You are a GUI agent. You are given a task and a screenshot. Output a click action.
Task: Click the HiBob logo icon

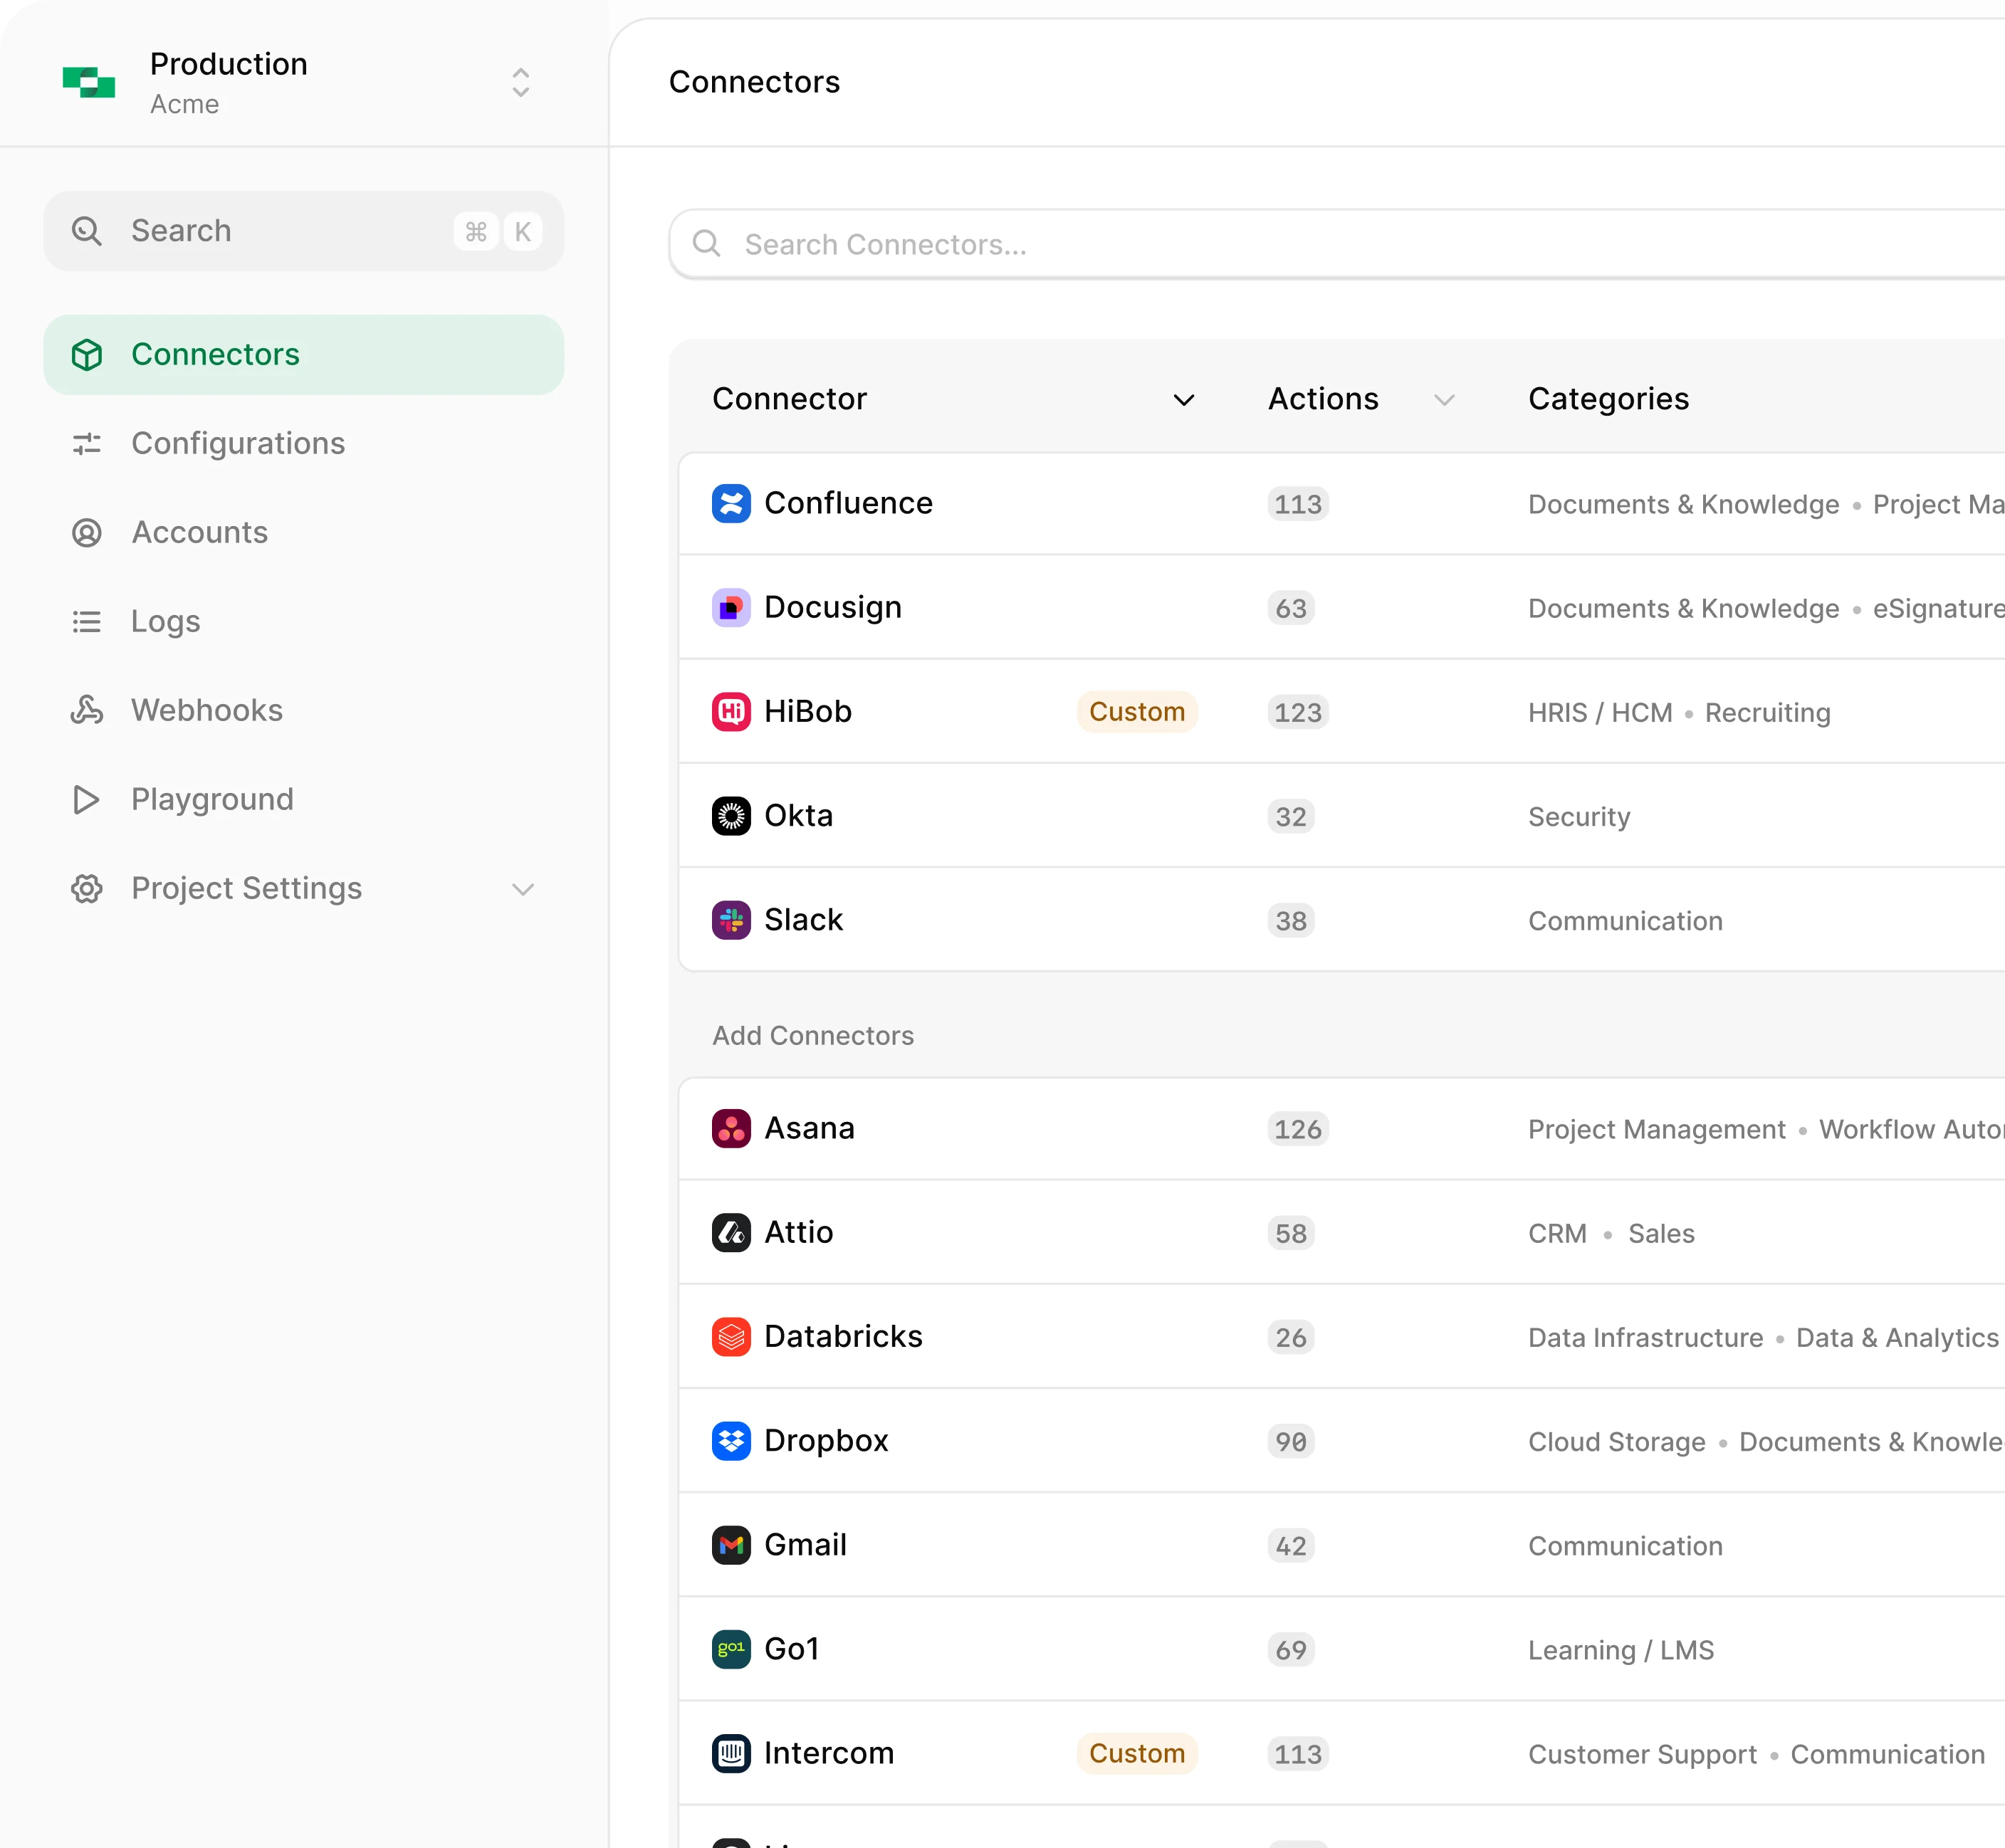tap(731, 711)
